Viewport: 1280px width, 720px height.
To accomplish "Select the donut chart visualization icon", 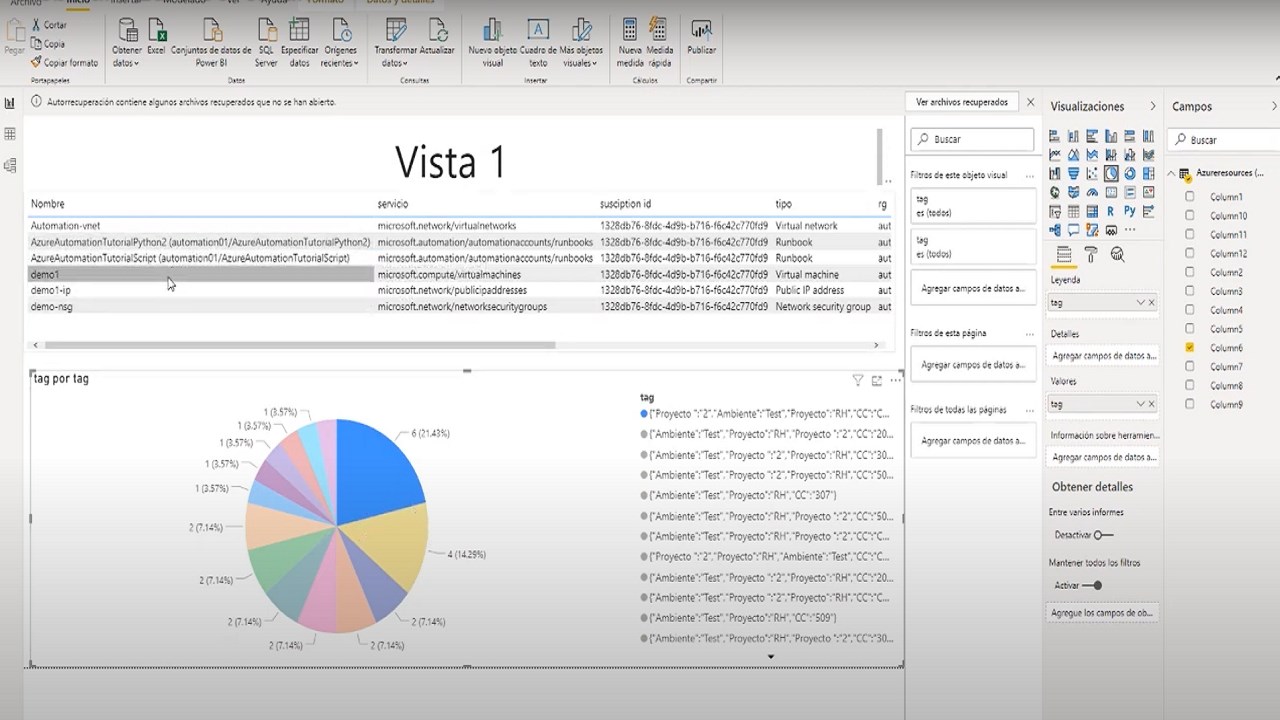I will coord(1130,174).
